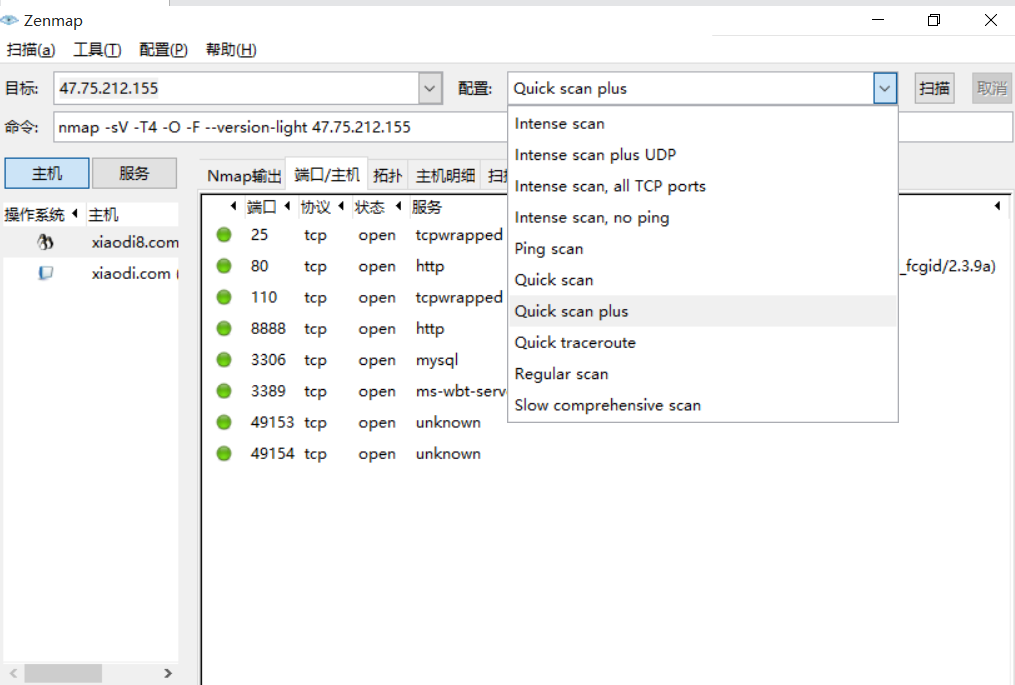1015x685 pixels.
Task: Choose Quick scan profile
Action: 703,280
